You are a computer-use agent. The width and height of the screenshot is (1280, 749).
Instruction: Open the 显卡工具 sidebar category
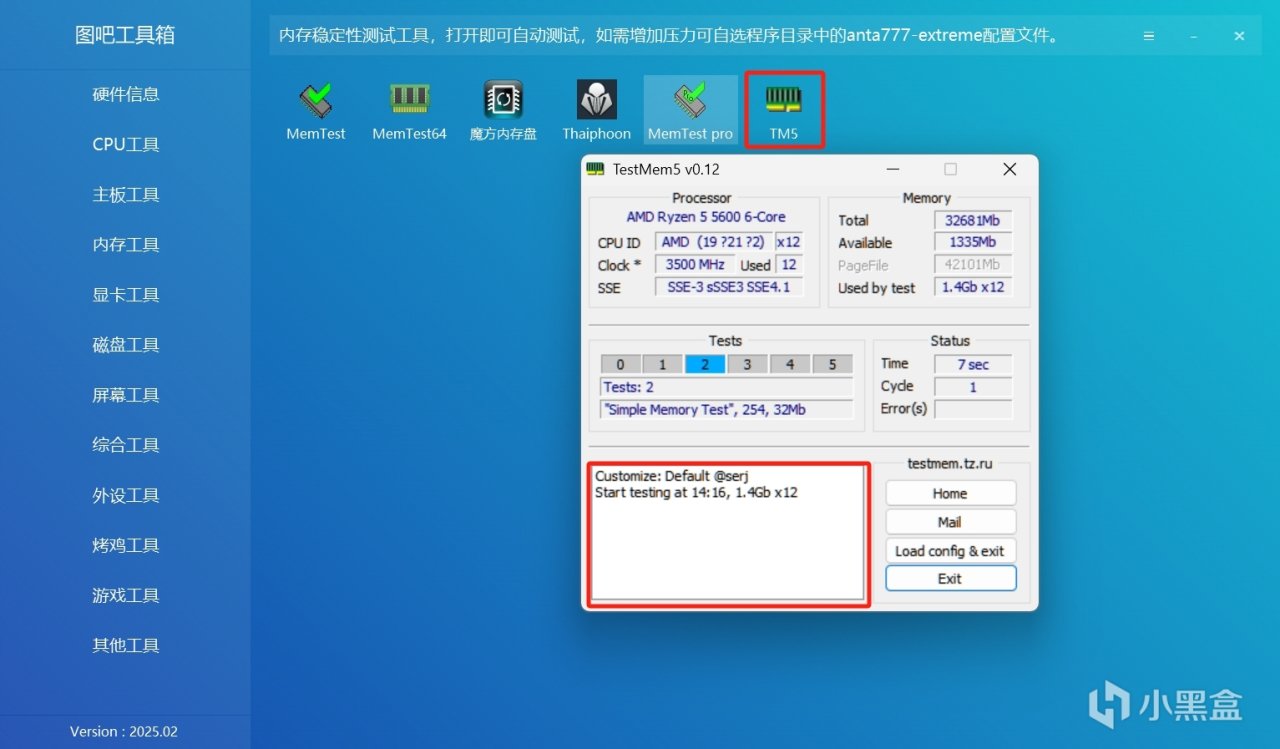coord(125,295)
